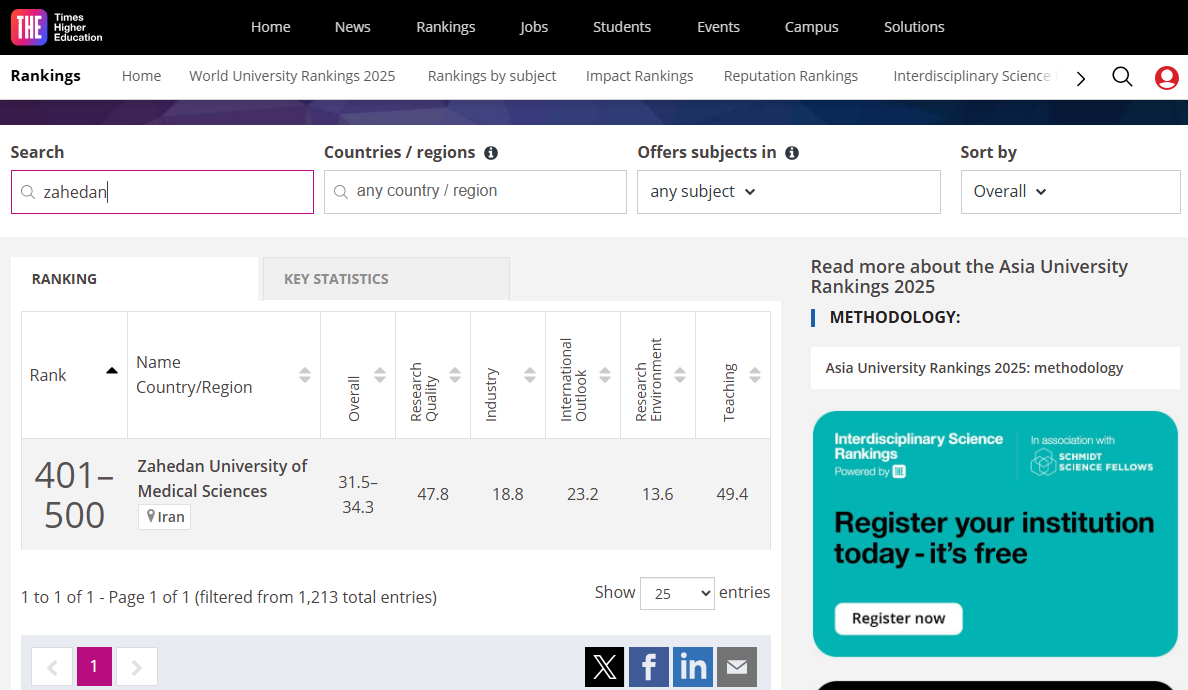Sort table by Research Quality arrows
Image resolution: width=1188 pixels, height=690 pixels.
coord(455,375)
